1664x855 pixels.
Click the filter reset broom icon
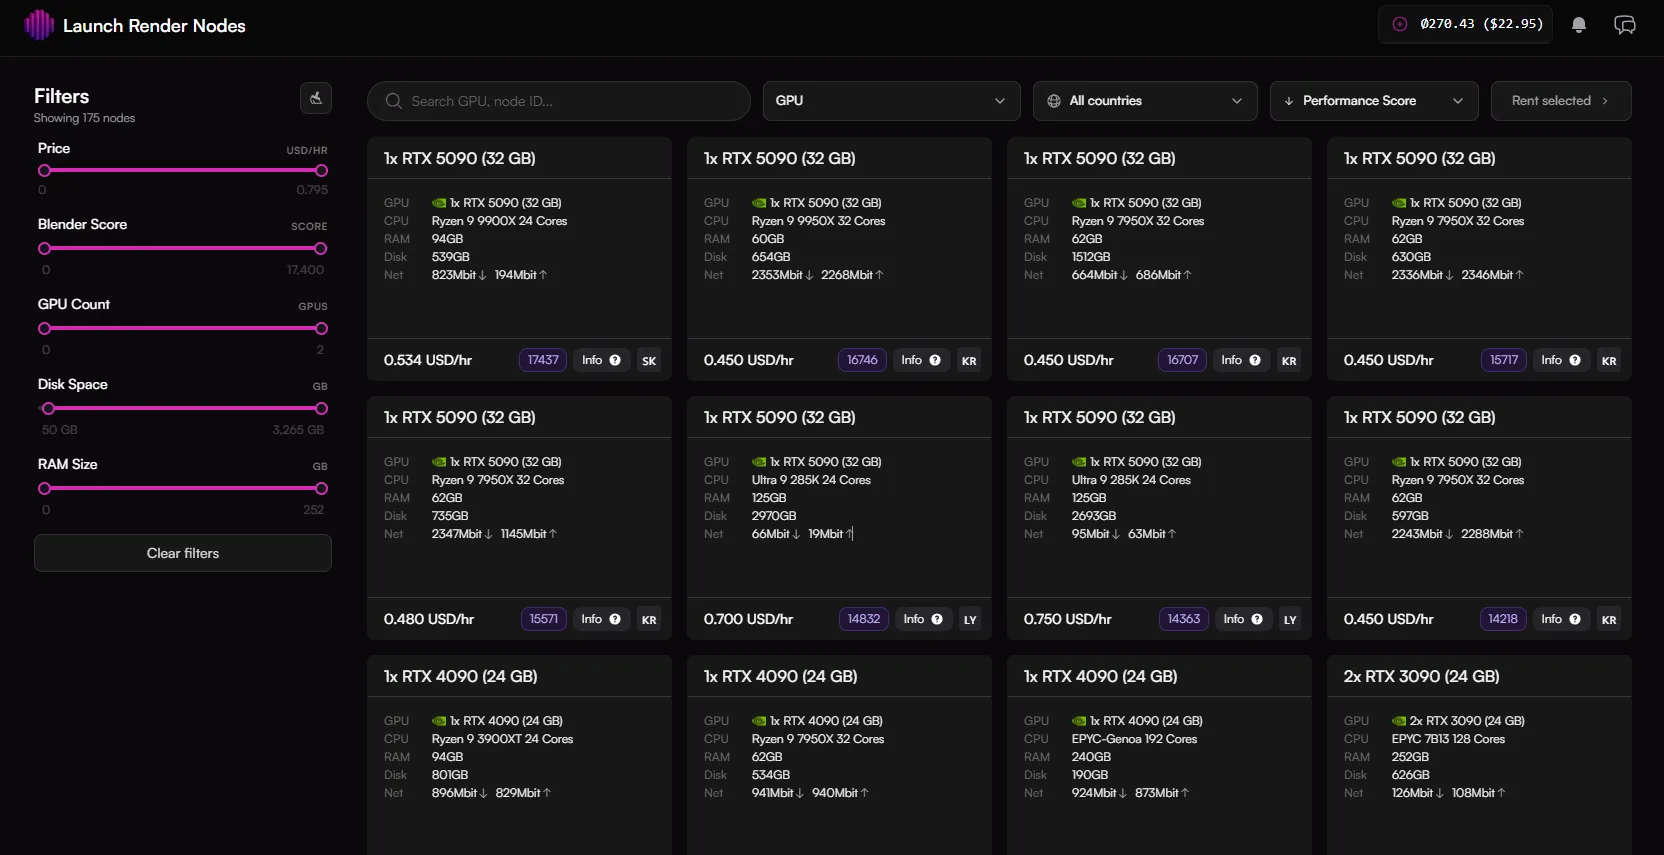pyautogui.click(x=316, y=98)
